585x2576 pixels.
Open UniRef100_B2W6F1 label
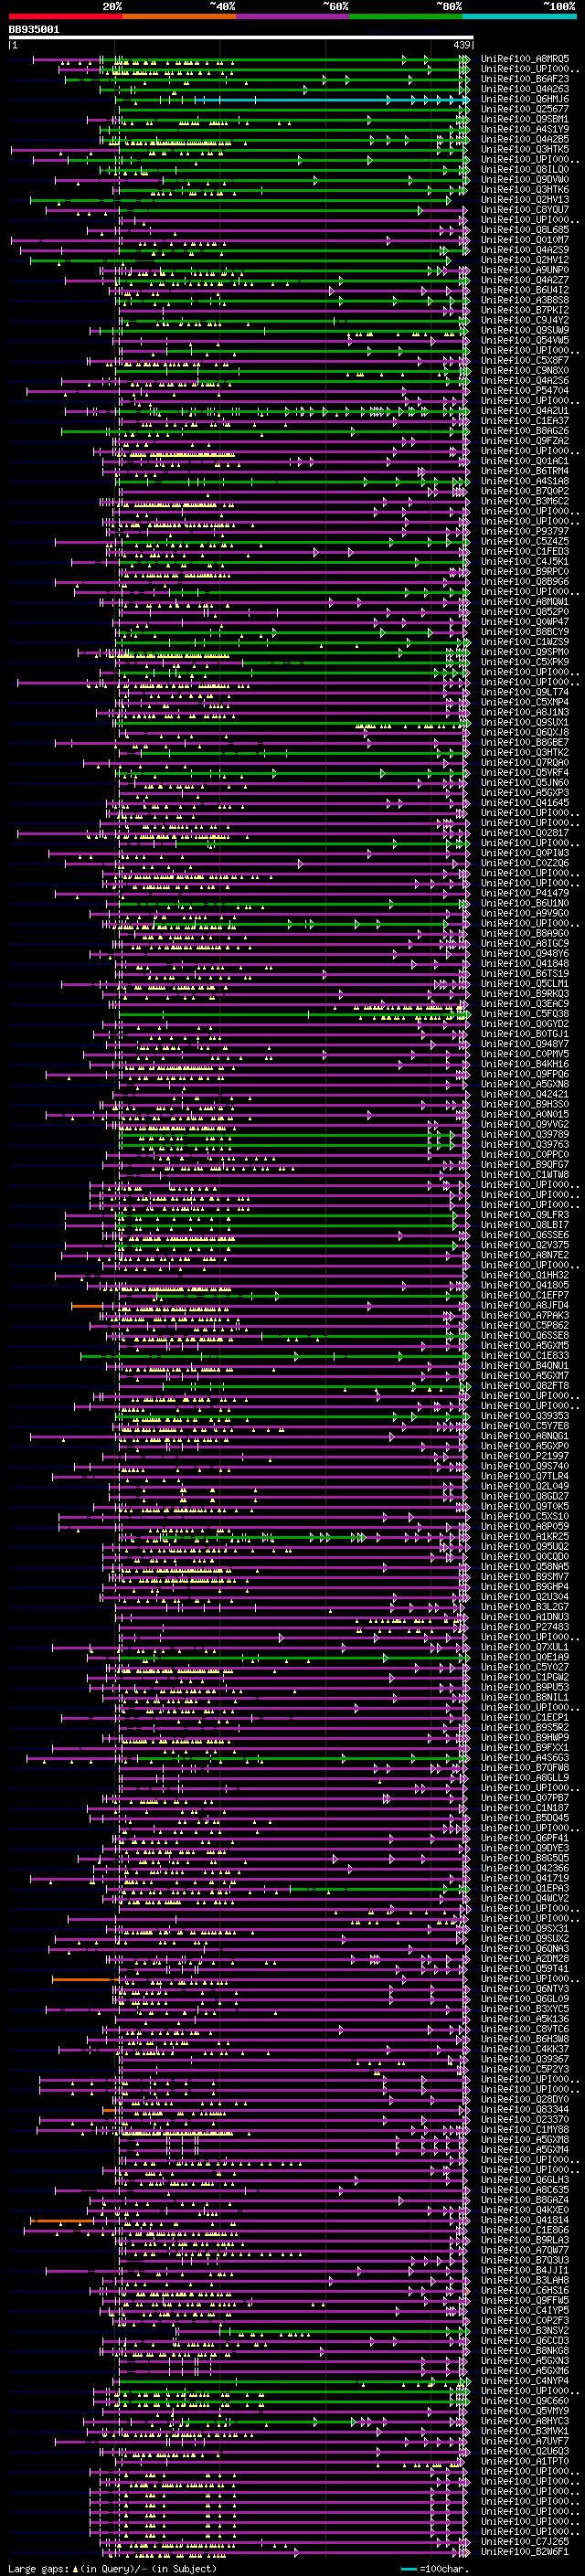click(525, 2551)
